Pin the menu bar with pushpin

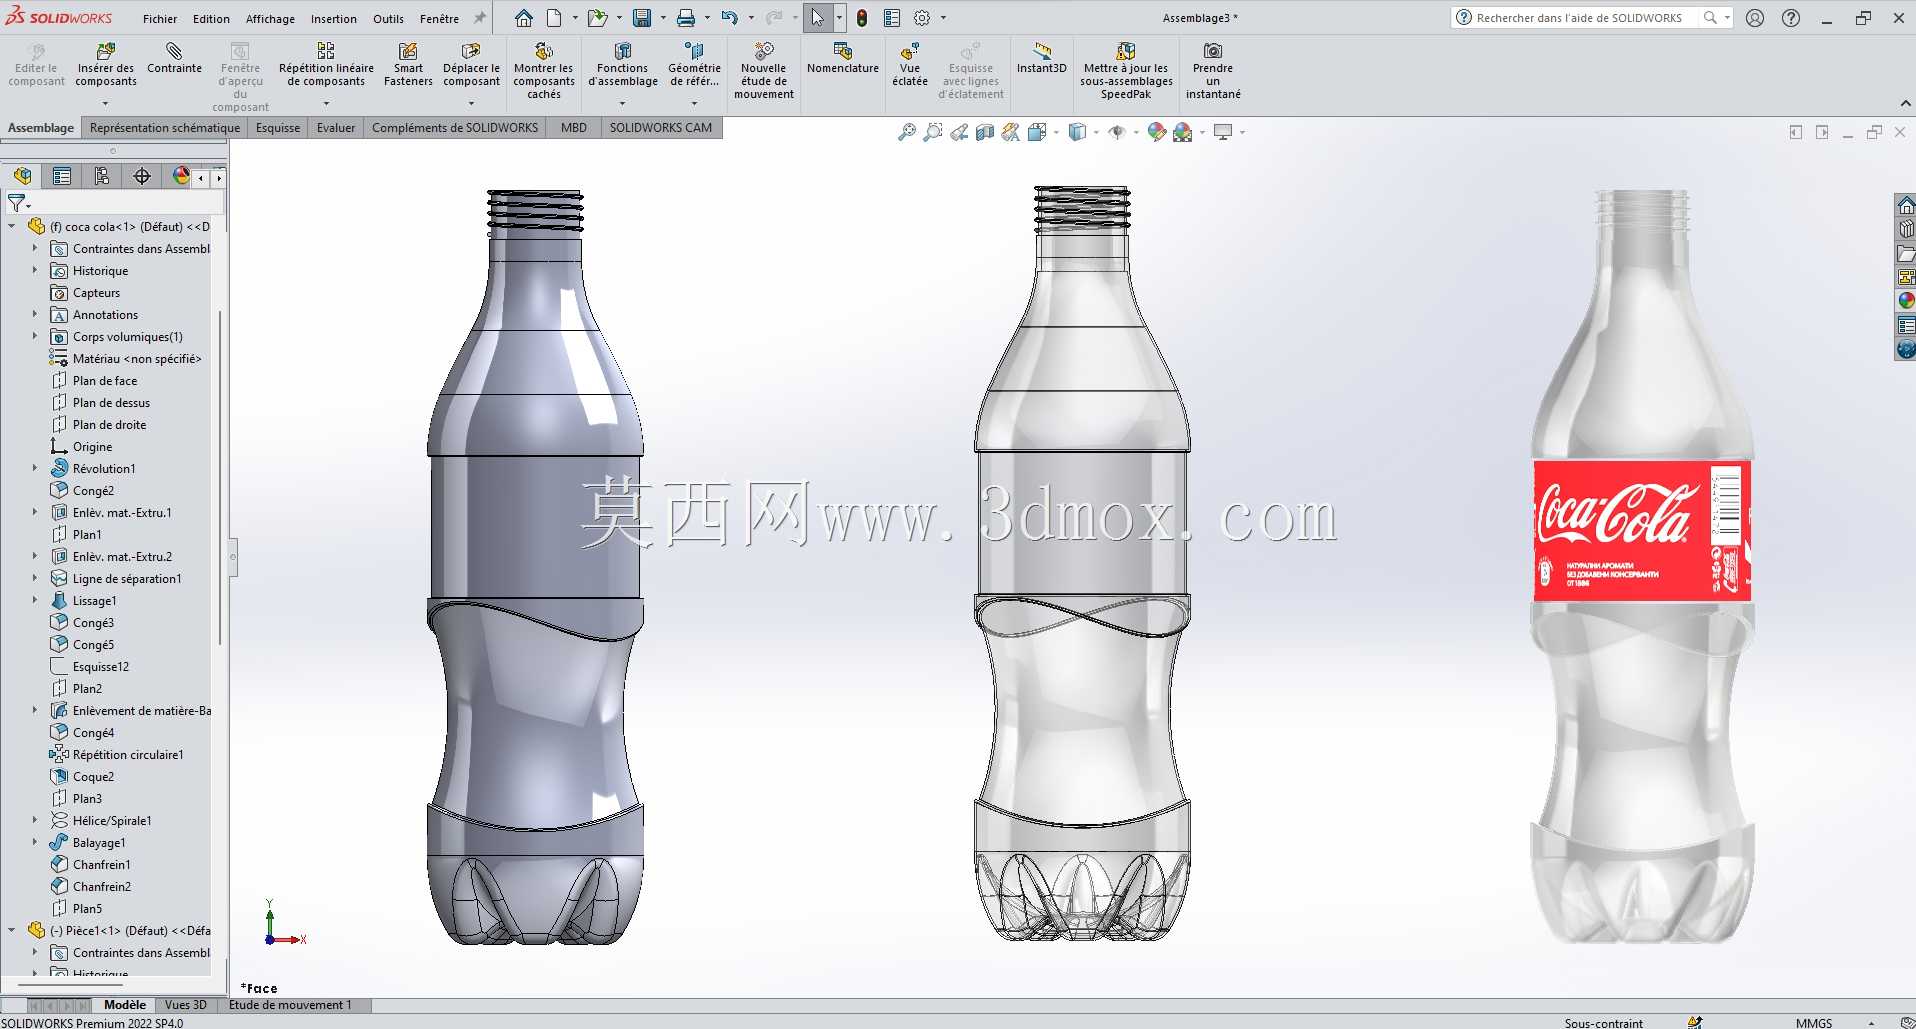479,18
